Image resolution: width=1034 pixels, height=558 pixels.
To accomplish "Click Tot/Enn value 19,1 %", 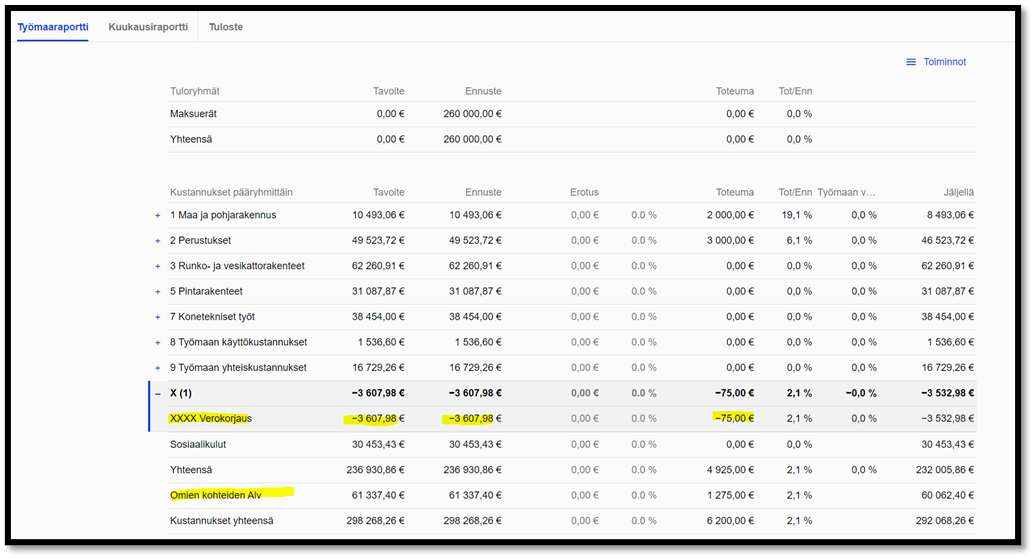I will [799, 215].
